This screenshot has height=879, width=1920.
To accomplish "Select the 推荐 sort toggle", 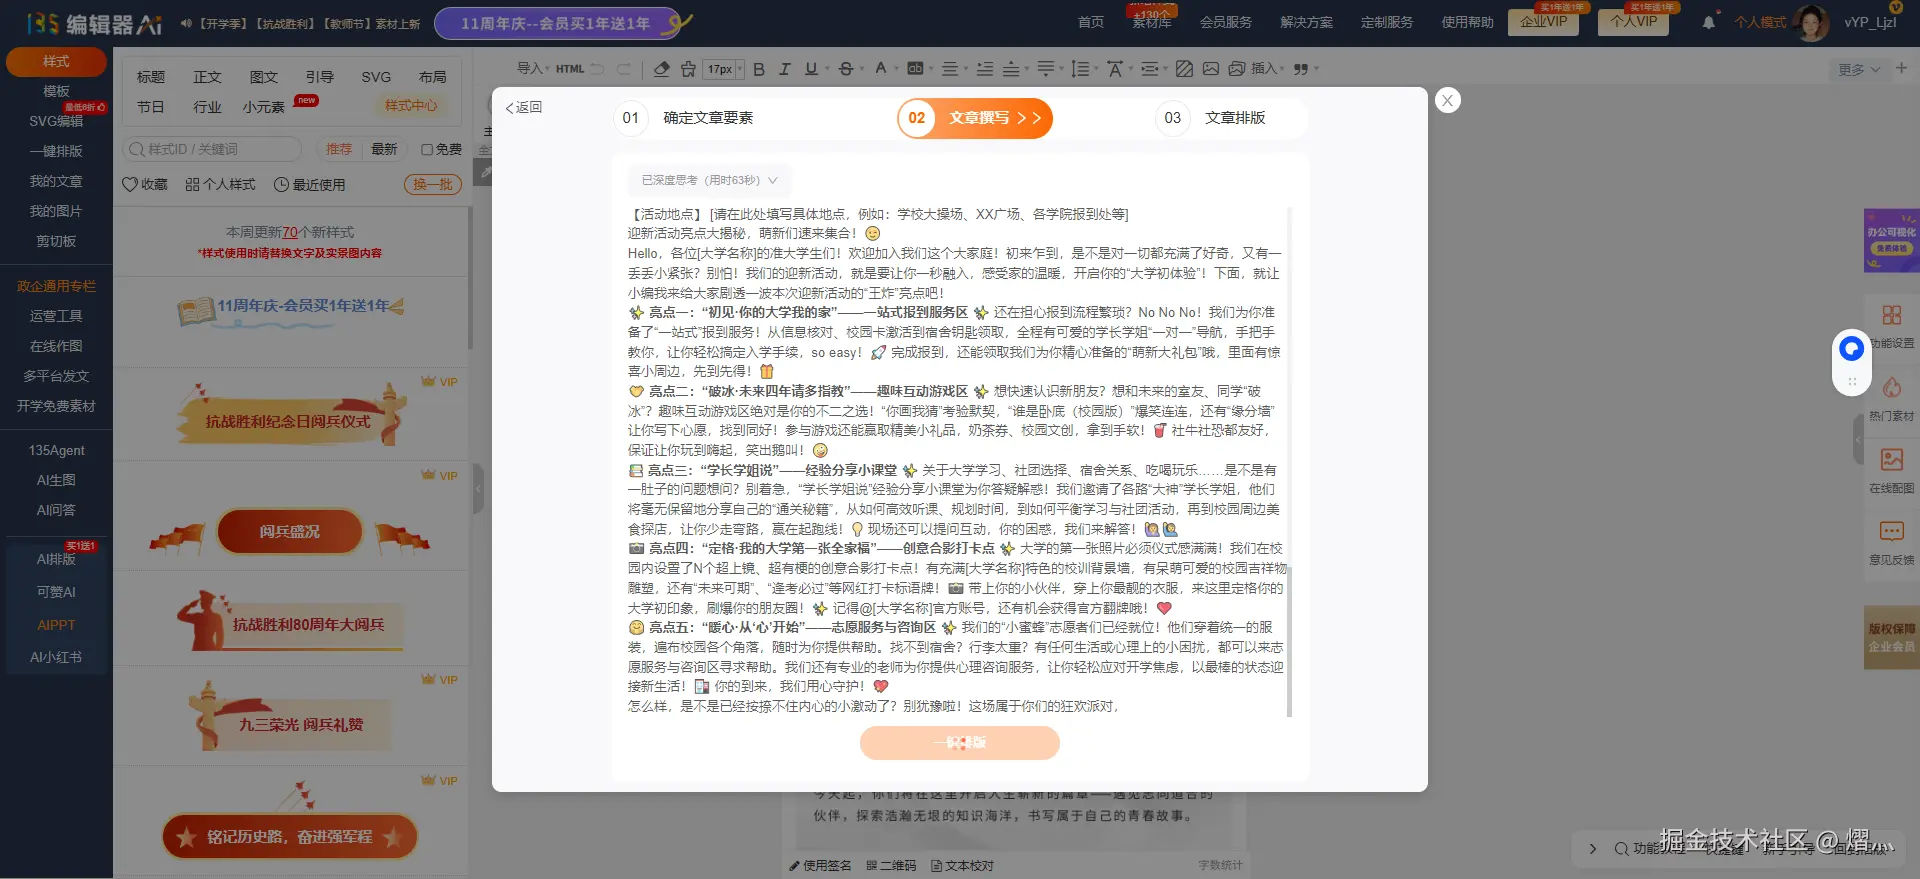I will [339, 149].
